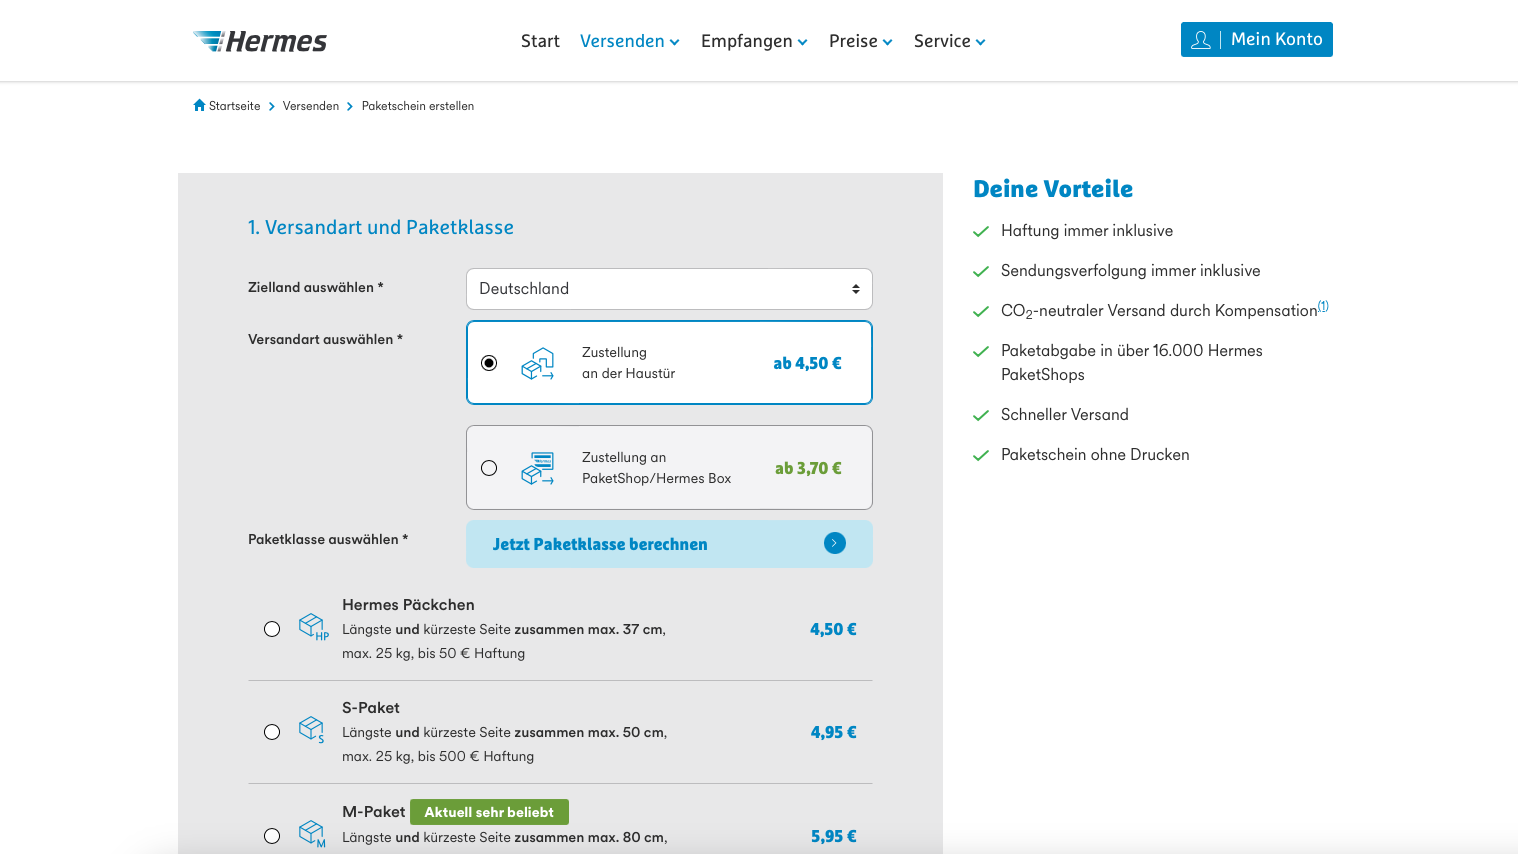Choose the Hermes Päckchen radio button
The image size is (1518, 854).
click(272, 629)
